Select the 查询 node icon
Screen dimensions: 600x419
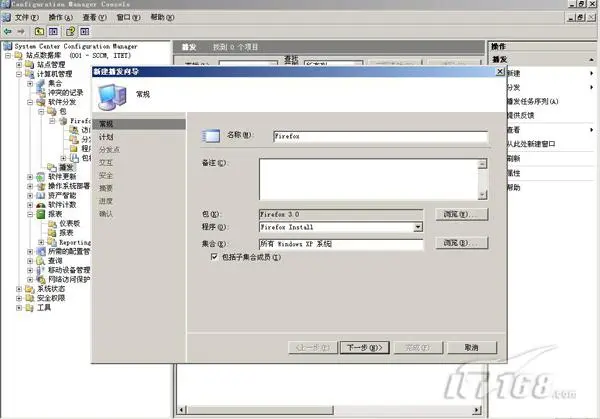(41, 261)
